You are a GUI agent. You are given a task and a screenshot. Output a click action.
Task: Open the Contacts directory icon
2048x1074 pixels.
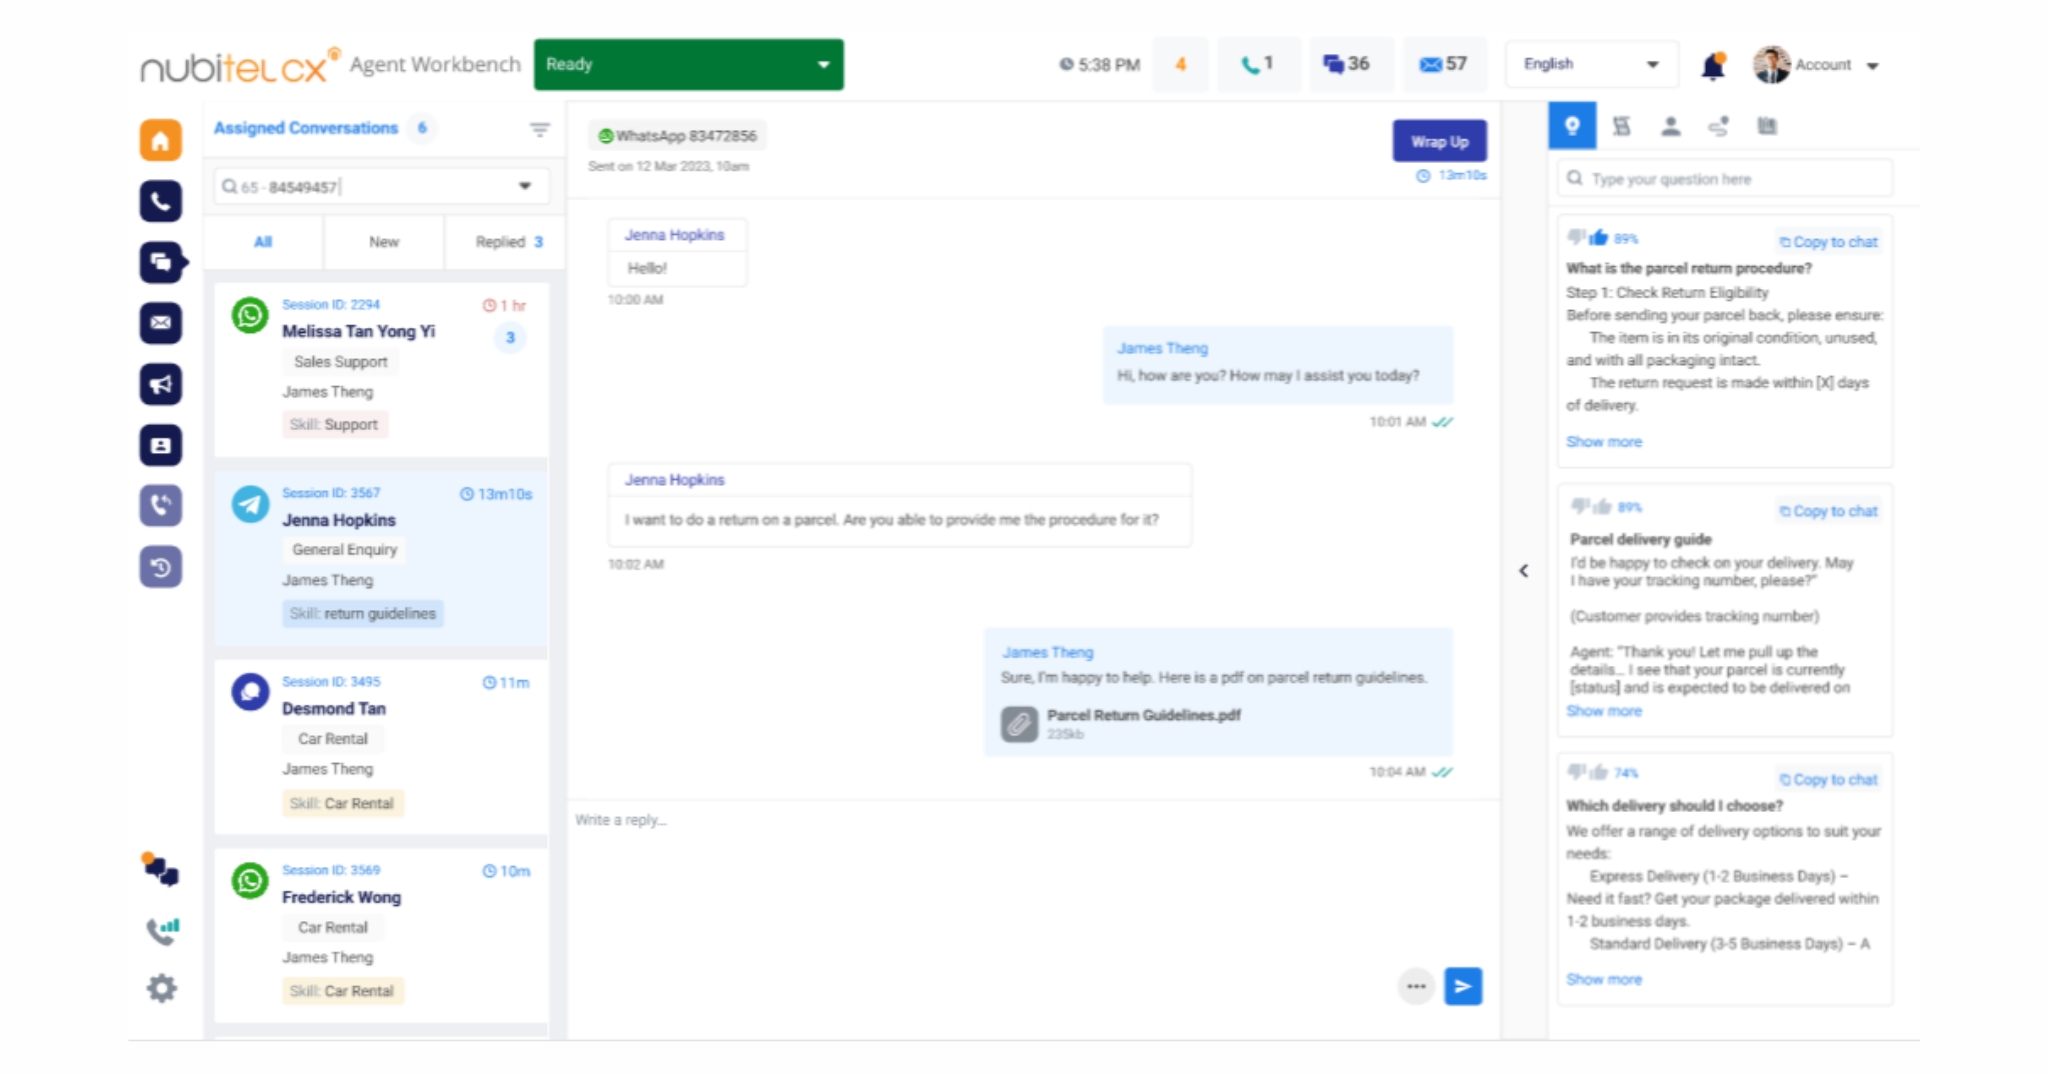tap(162, 445)
